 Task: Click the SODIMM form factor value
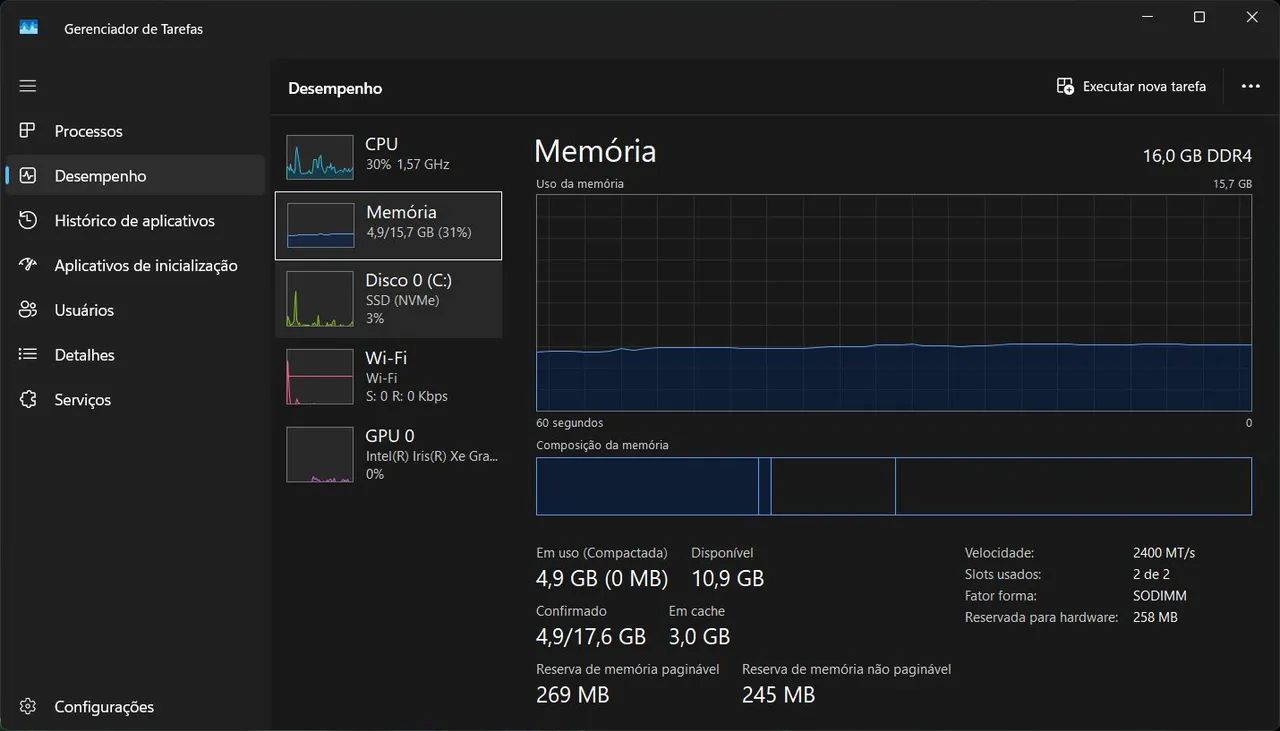tap(1160, 596)
